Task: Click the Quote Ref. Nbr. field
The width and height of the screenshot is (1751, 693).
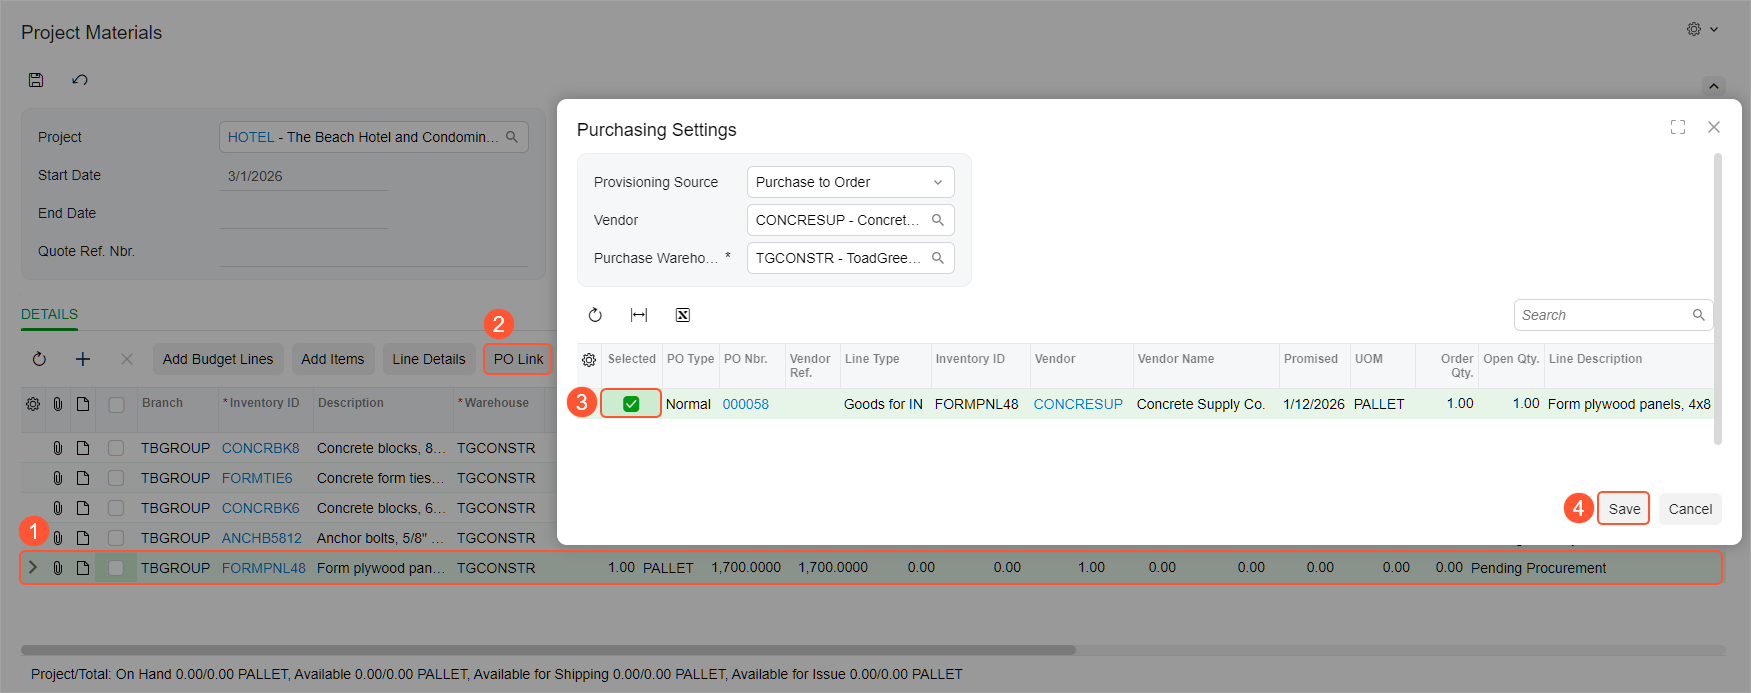Action: tap(374, 252)
